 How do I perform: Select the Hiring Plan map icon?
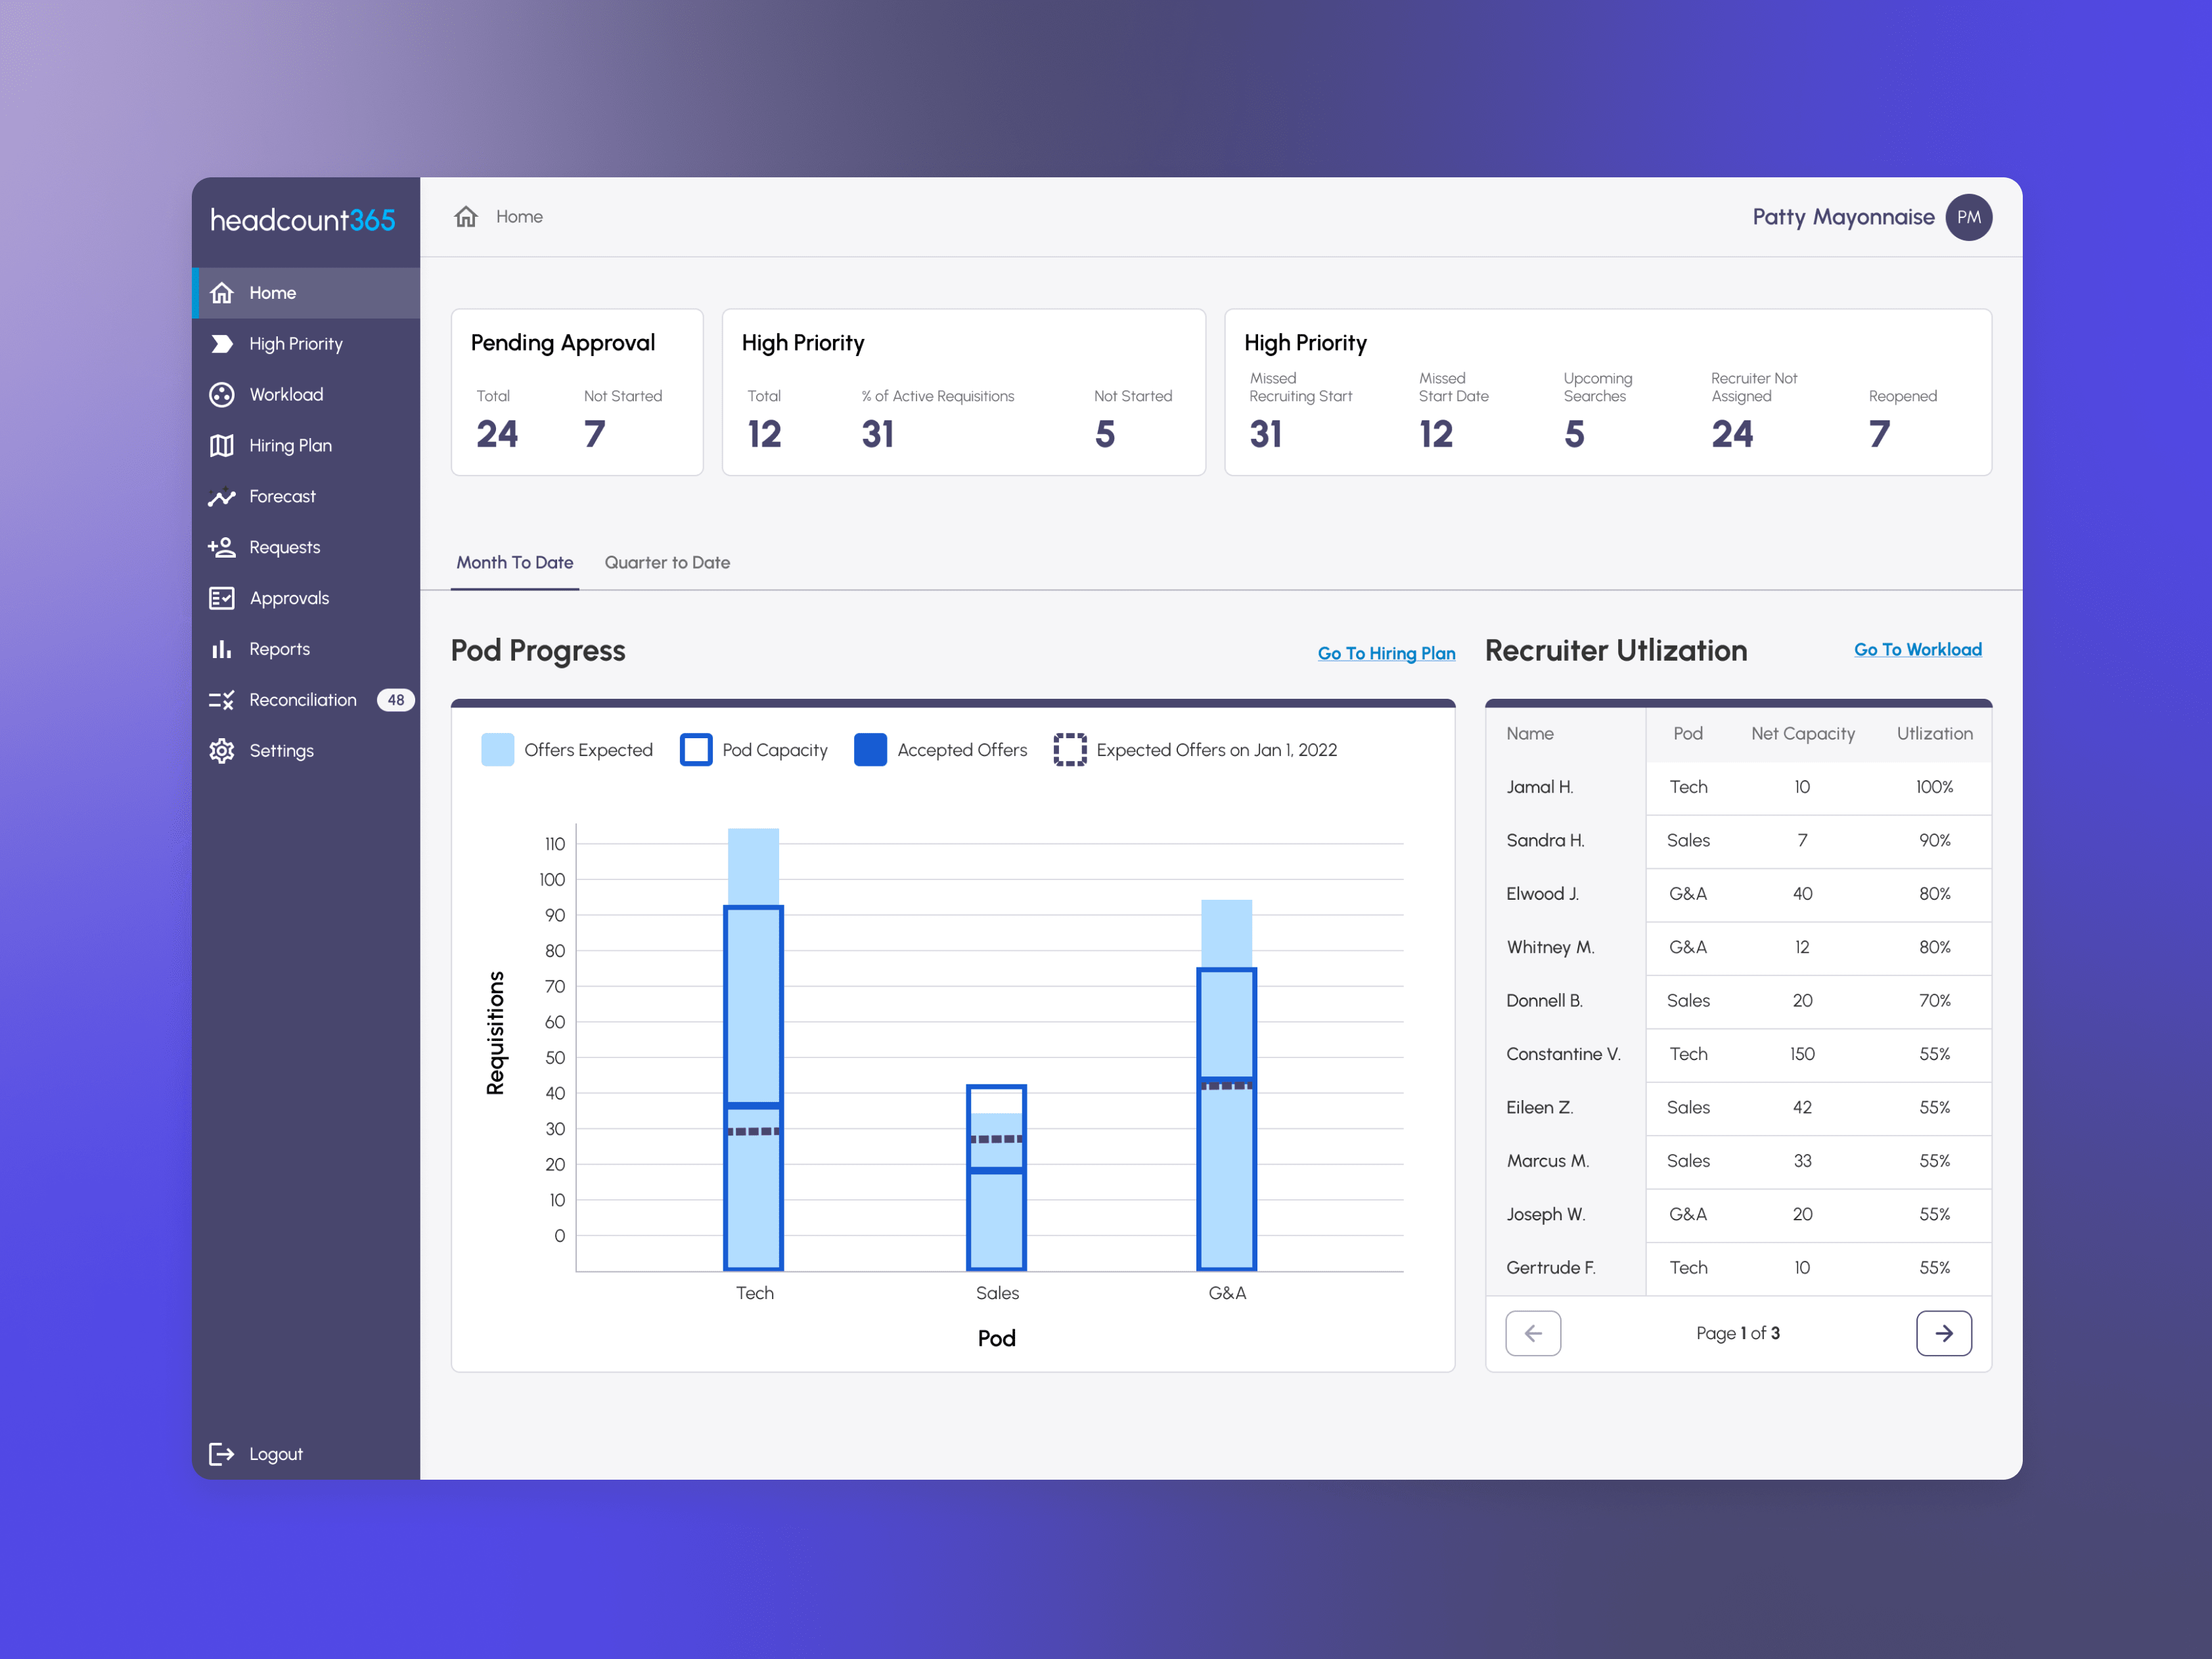221,446
